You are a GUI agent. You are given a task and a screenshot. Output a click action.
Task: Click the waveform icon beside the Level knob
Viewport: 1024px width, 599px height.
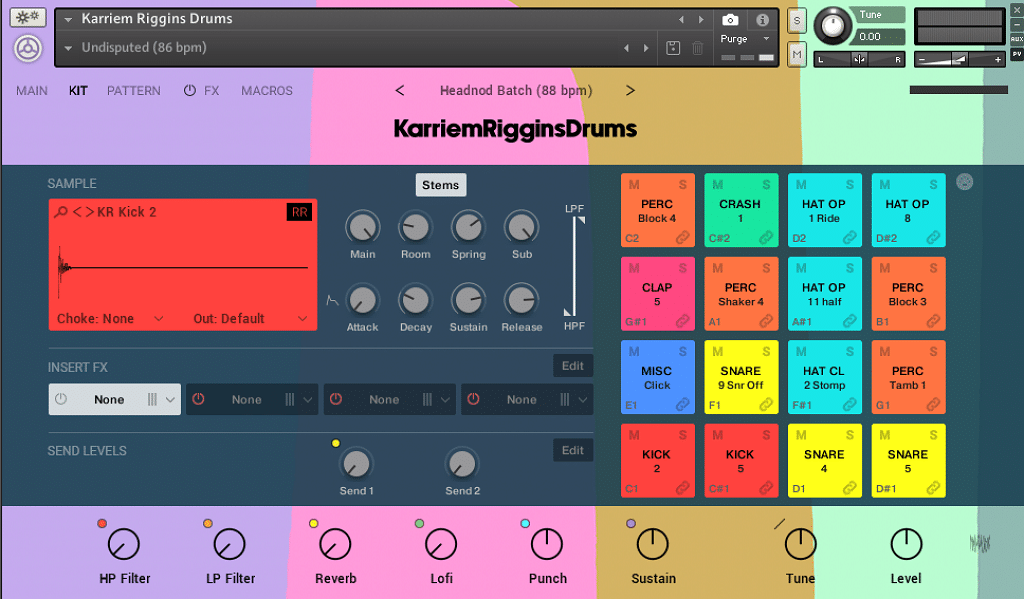pyautogui.click(x=980, y=543)
